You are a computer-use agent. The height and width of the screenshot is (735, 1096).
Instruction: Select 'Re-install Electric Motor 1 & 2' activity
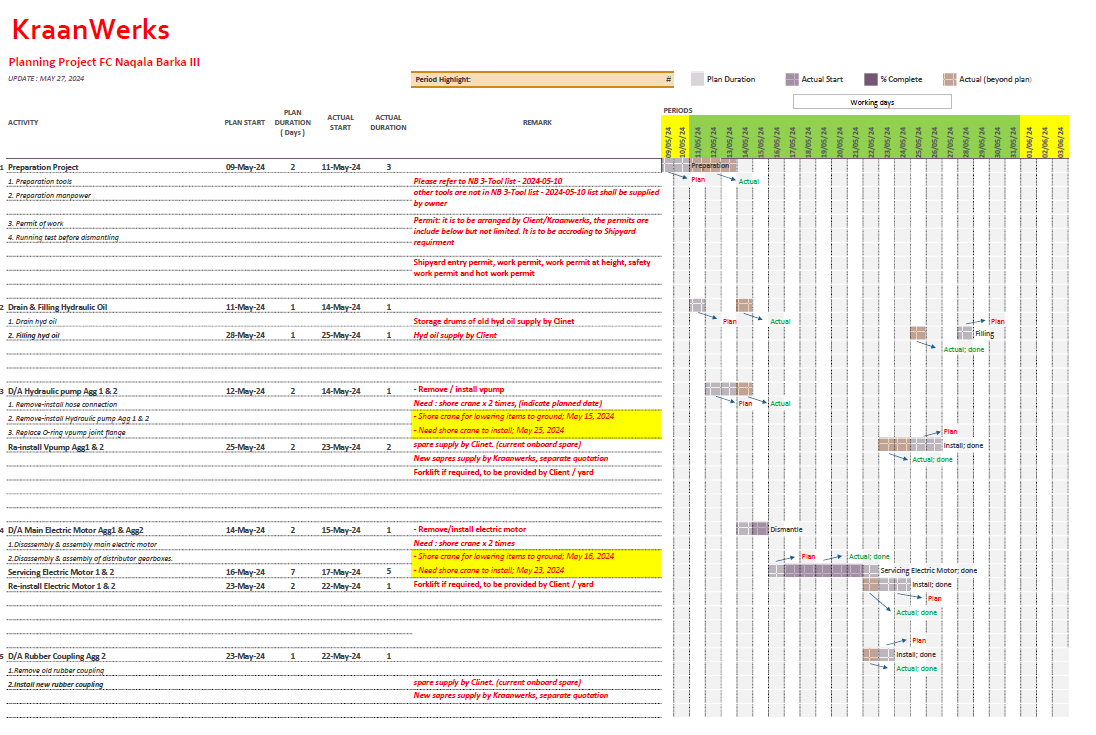[62, 586]
